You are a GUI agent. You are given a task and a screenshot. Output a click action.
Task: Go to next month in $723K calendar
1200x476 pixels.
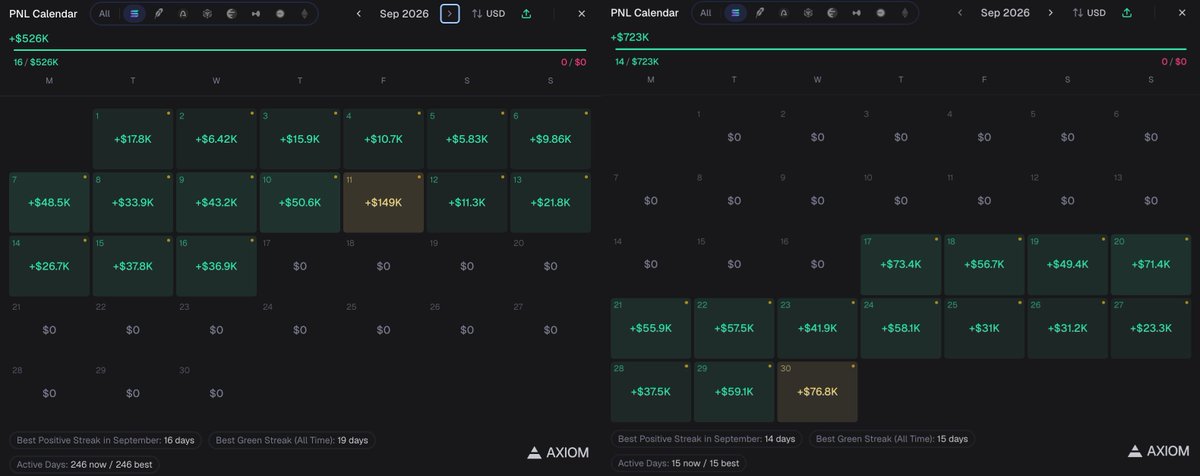[1050, 13]
